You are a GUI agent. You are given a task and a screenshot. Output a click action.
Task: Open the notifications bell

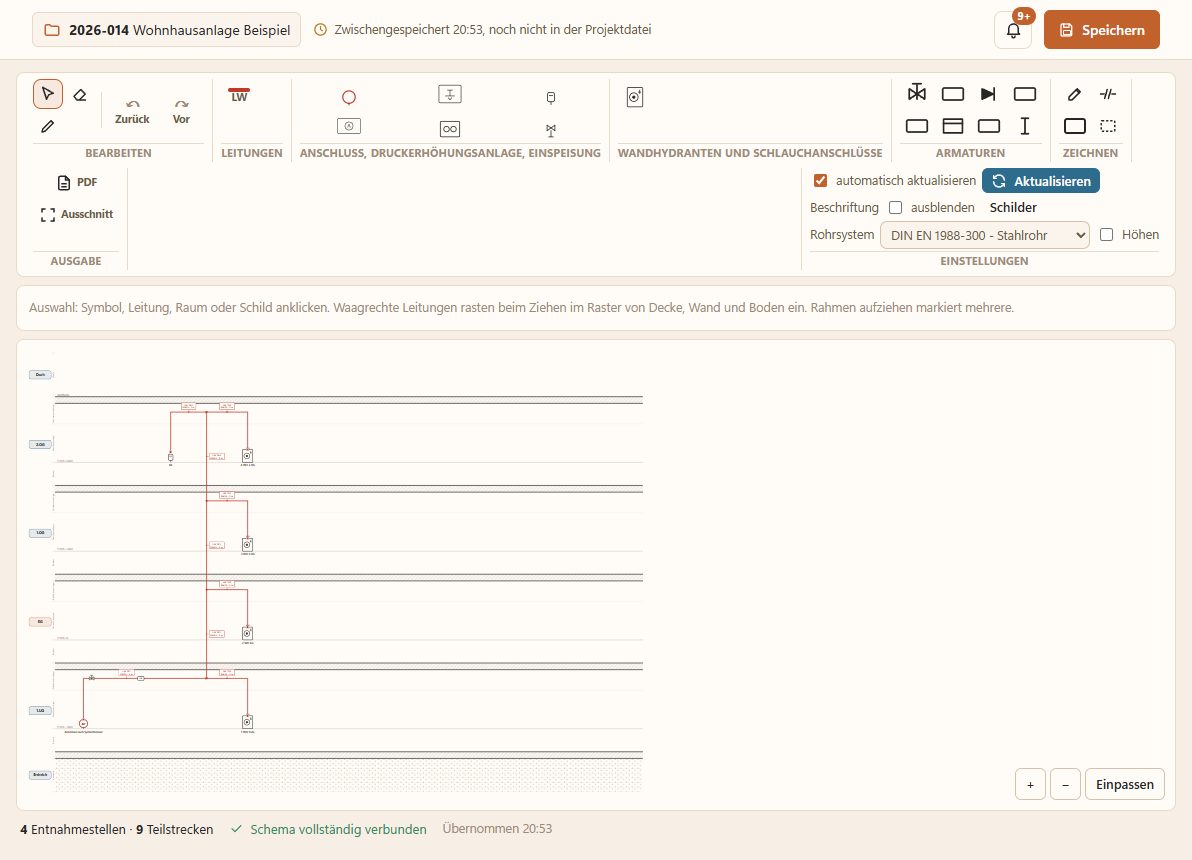[1013, 30]
